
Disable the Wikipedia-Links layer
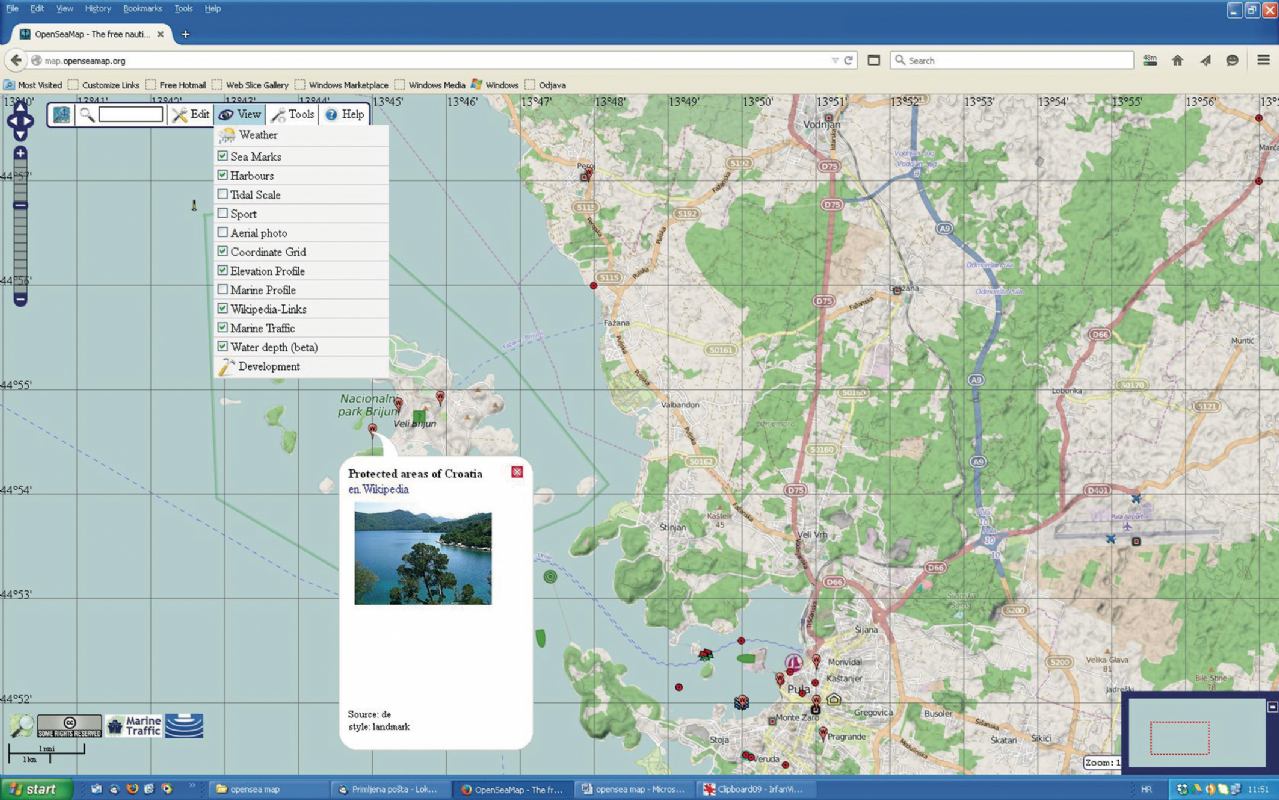[x=223, y=308]
